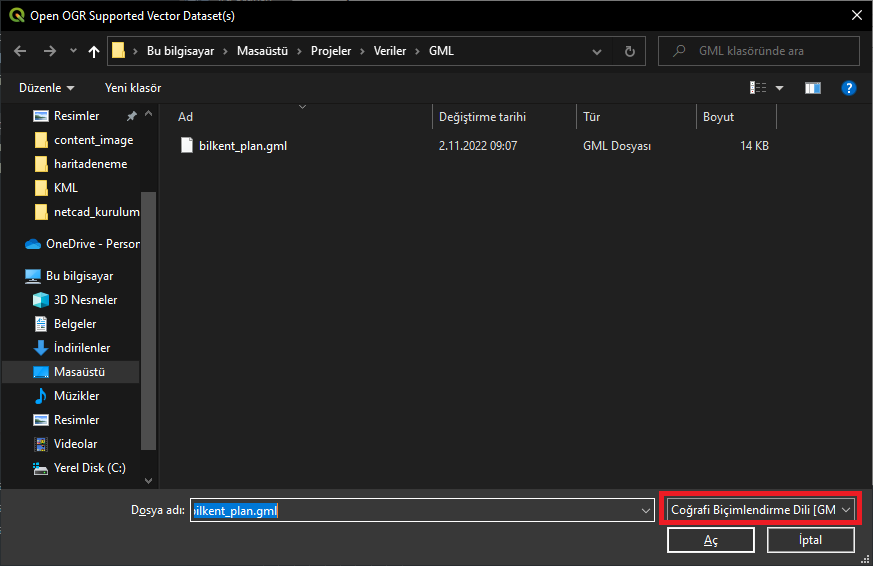Select OneDrive - Personal in sidebar
This screenshot has height=566, width=873.
[92, 244]
